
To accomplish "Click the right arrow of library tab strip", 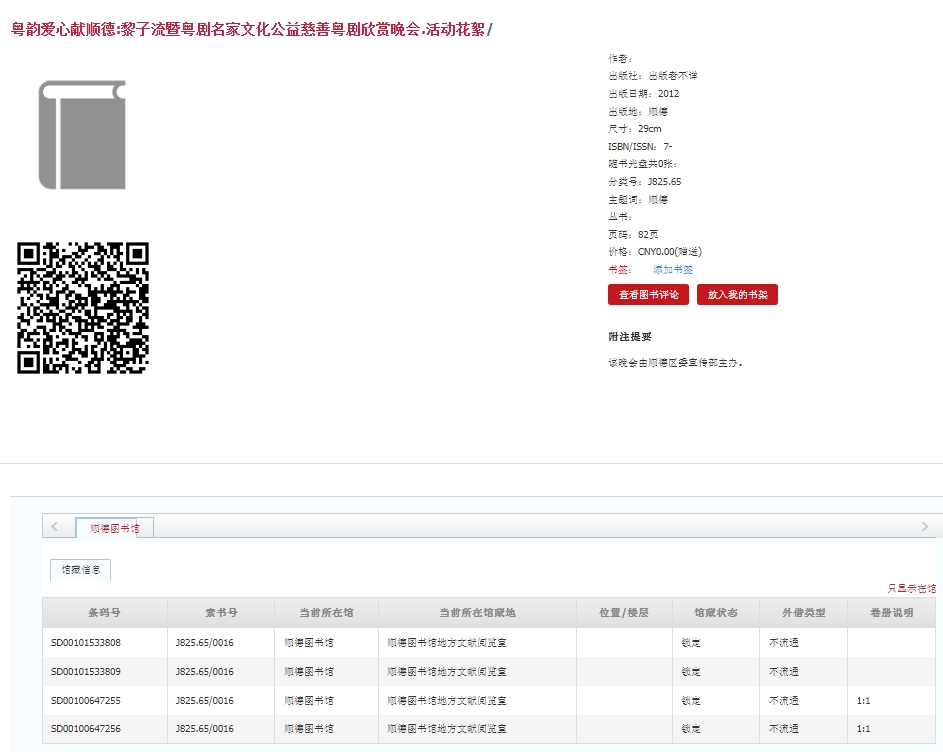I will point(925,527).
